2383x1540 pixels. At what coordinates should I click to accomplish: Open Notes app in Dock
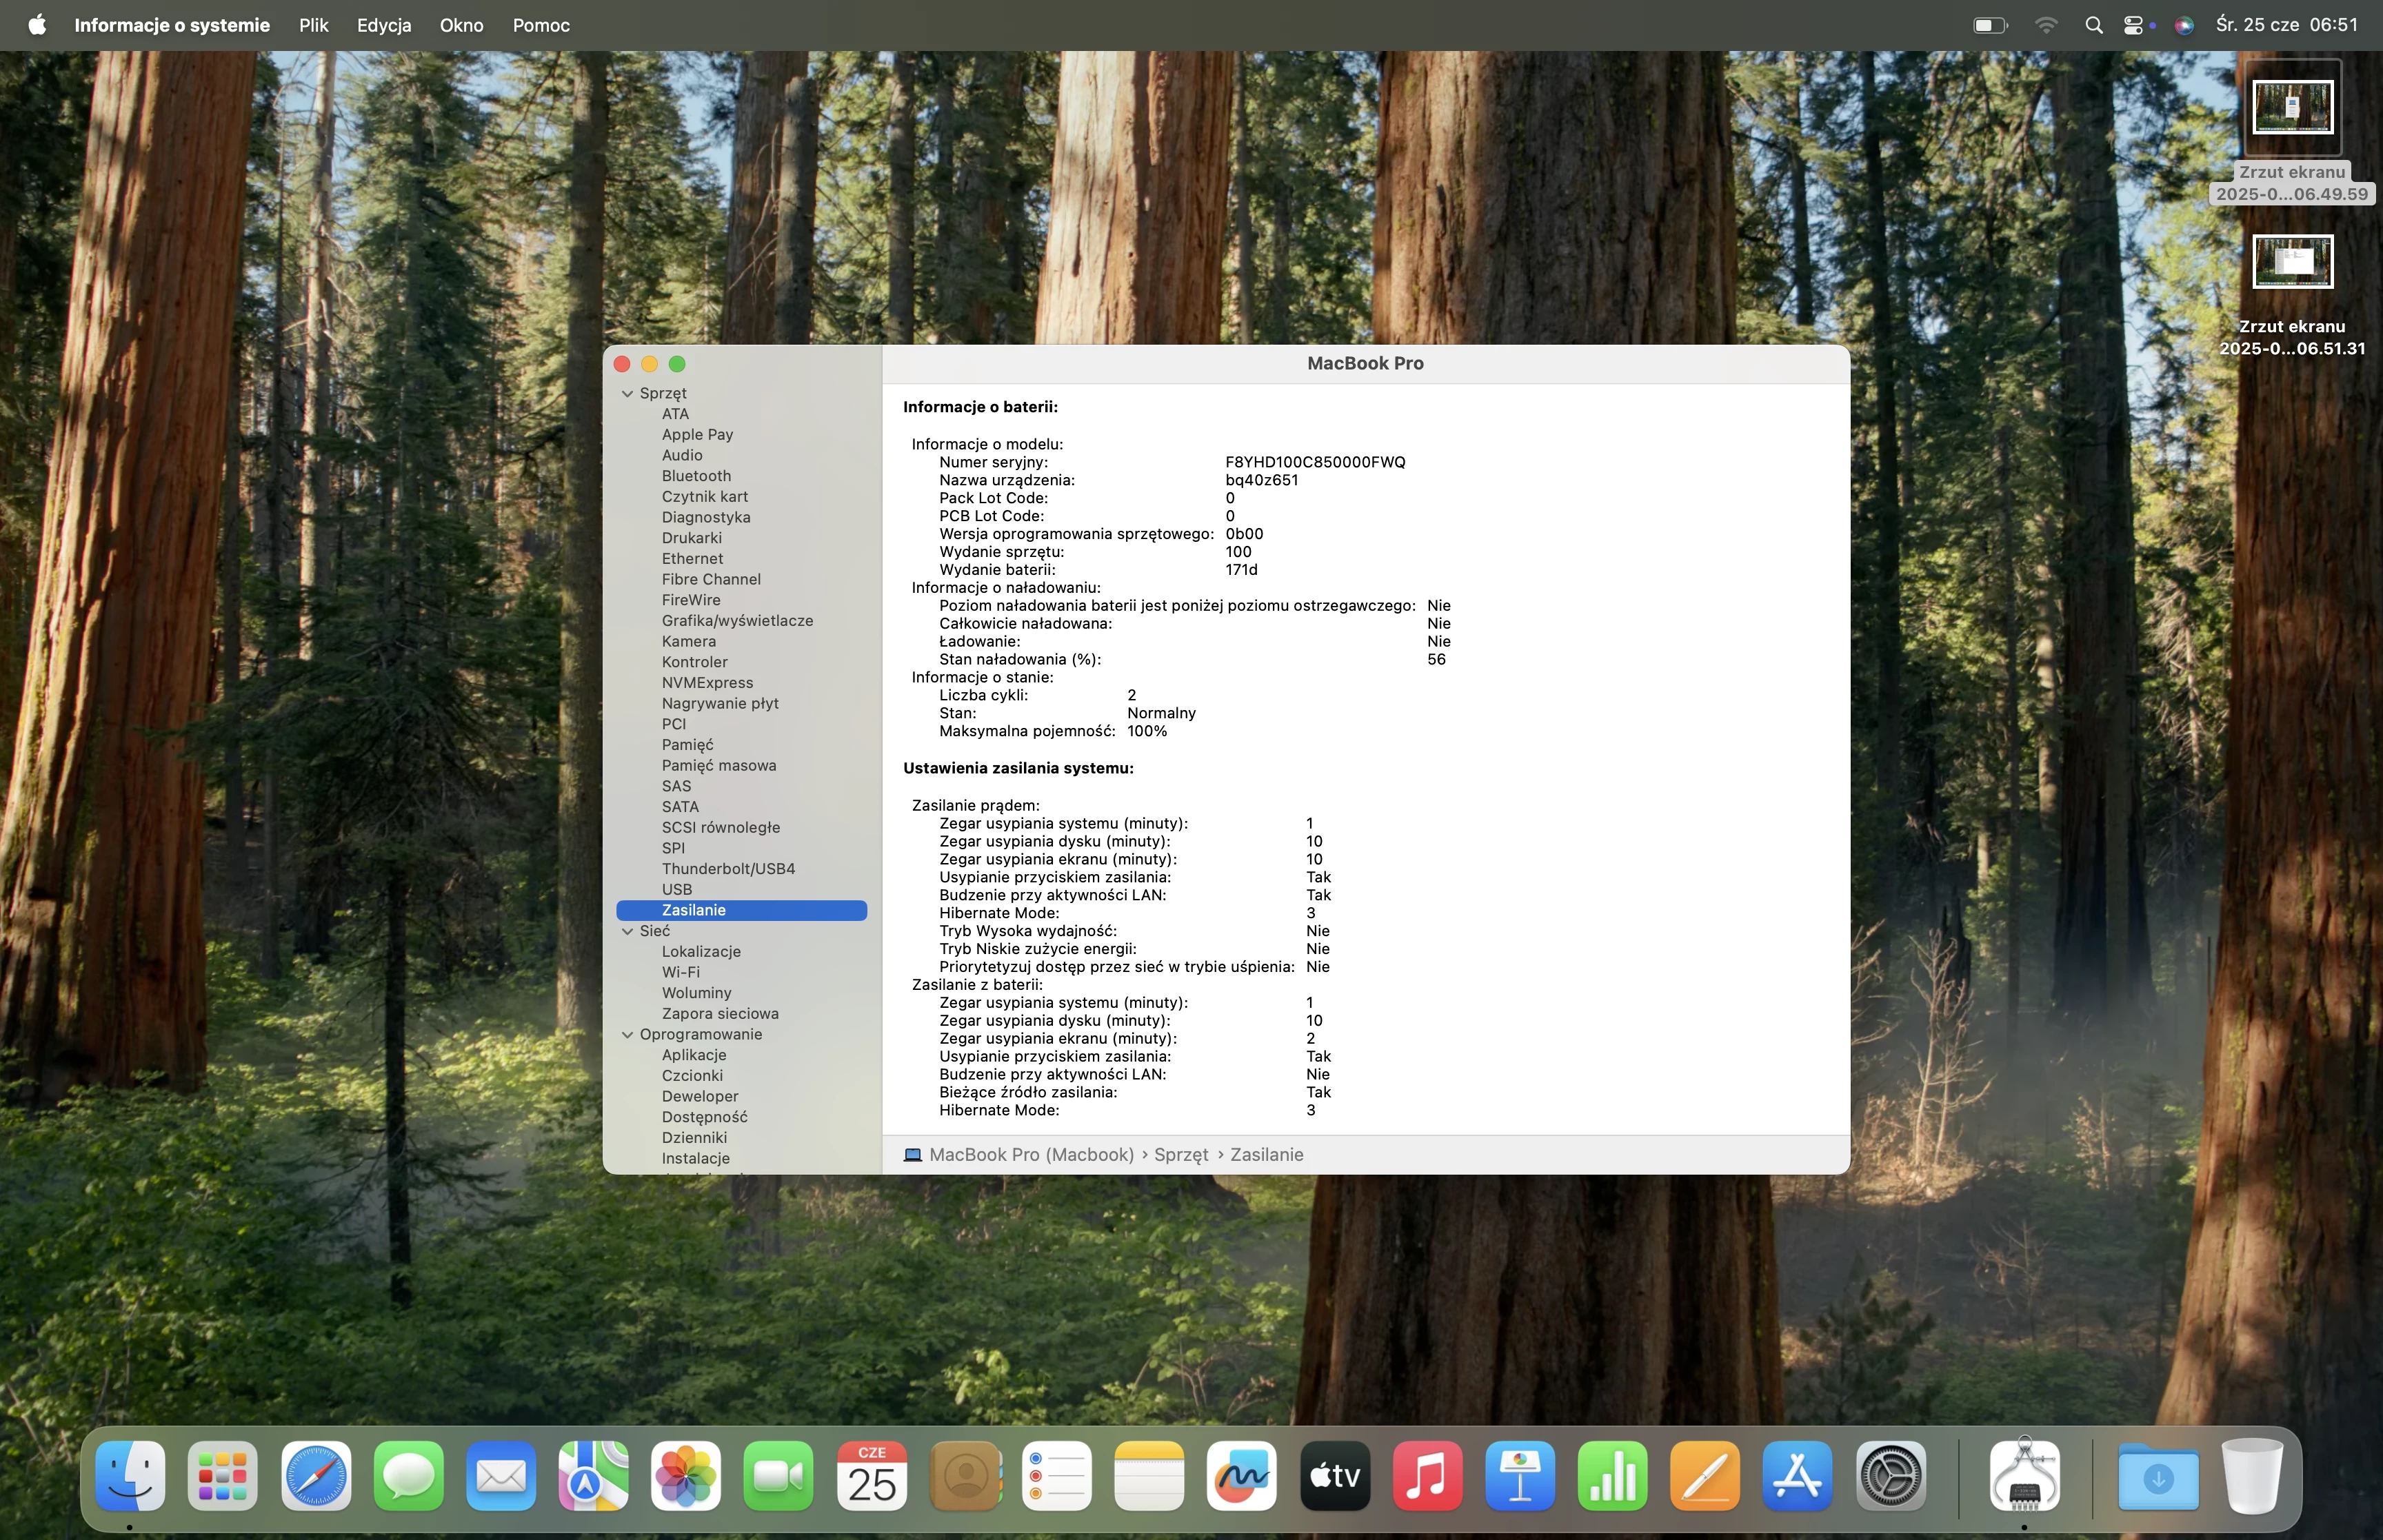(x=1150, y=1476)
